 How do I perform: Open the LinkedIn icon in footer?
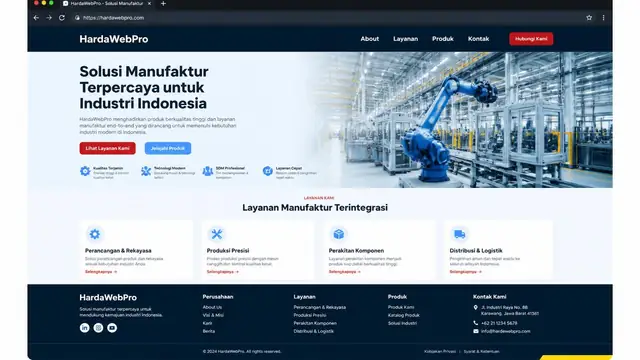pyautogui.click(x=84, y=328)
